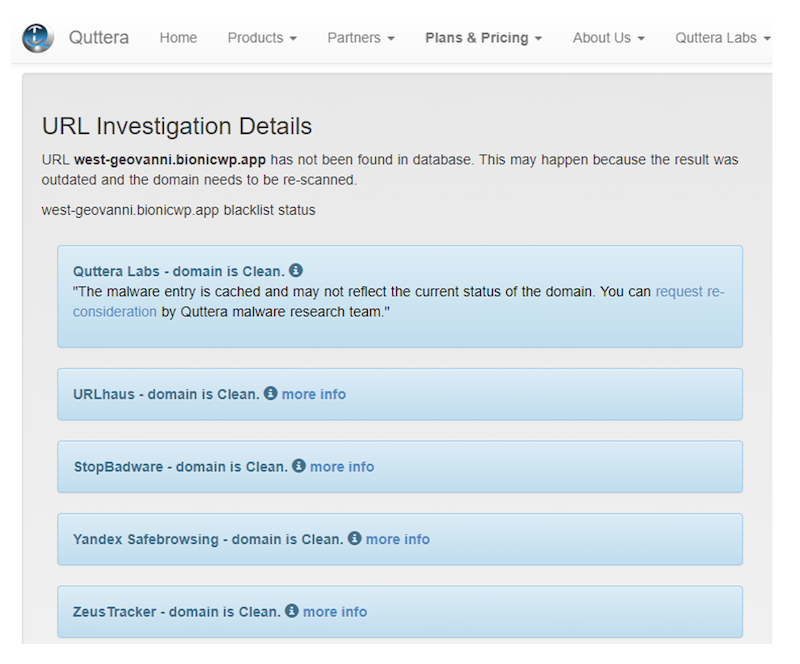Open more info link for URLhaus
The width and height of the screenshot is (800, 664).
(x=314, y=395)
